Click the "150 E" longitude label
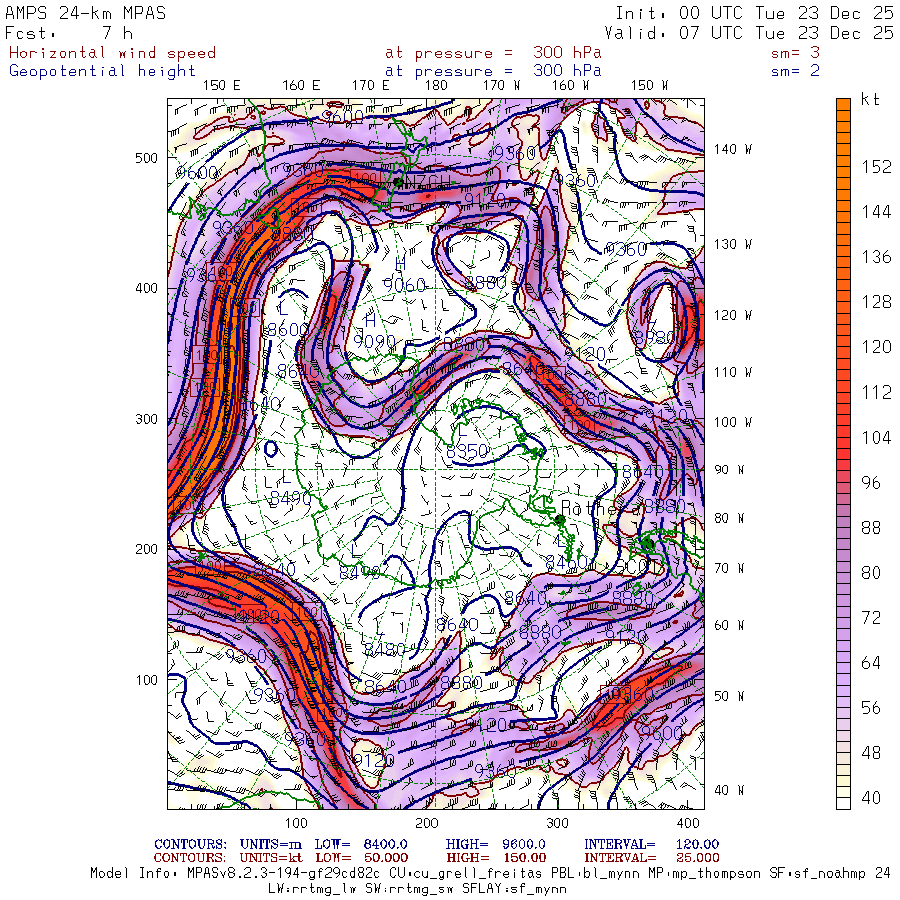 [x=222, y=86]
